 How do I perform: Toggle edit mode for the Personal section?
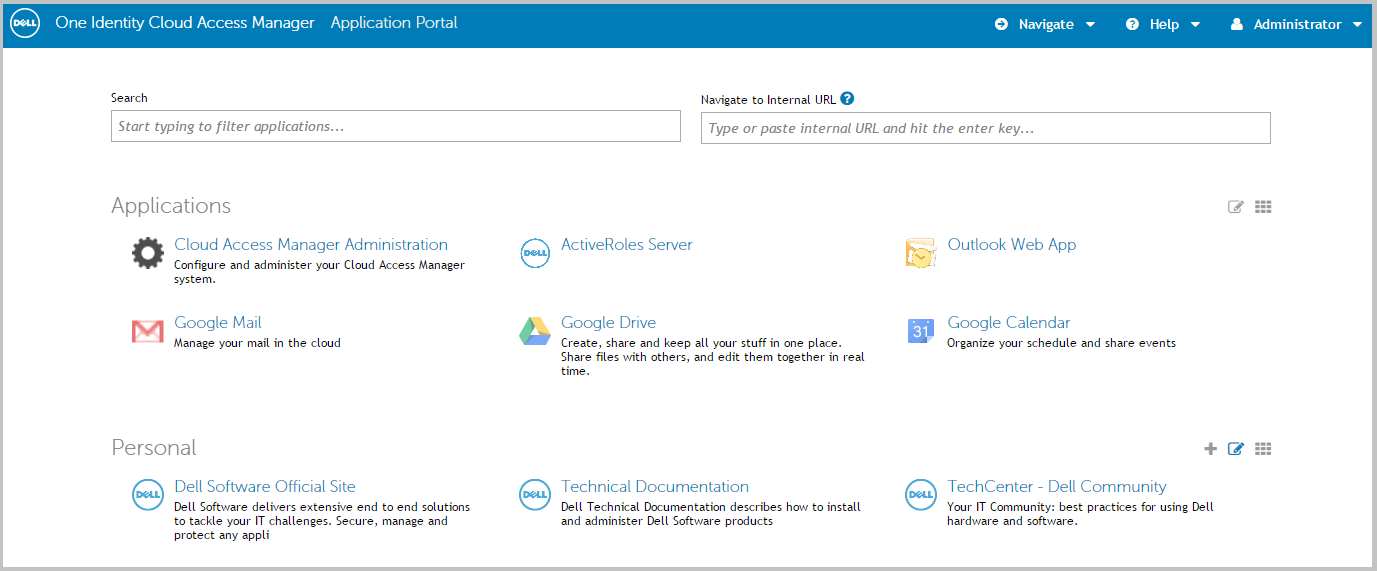click(x=1236, y=449)
